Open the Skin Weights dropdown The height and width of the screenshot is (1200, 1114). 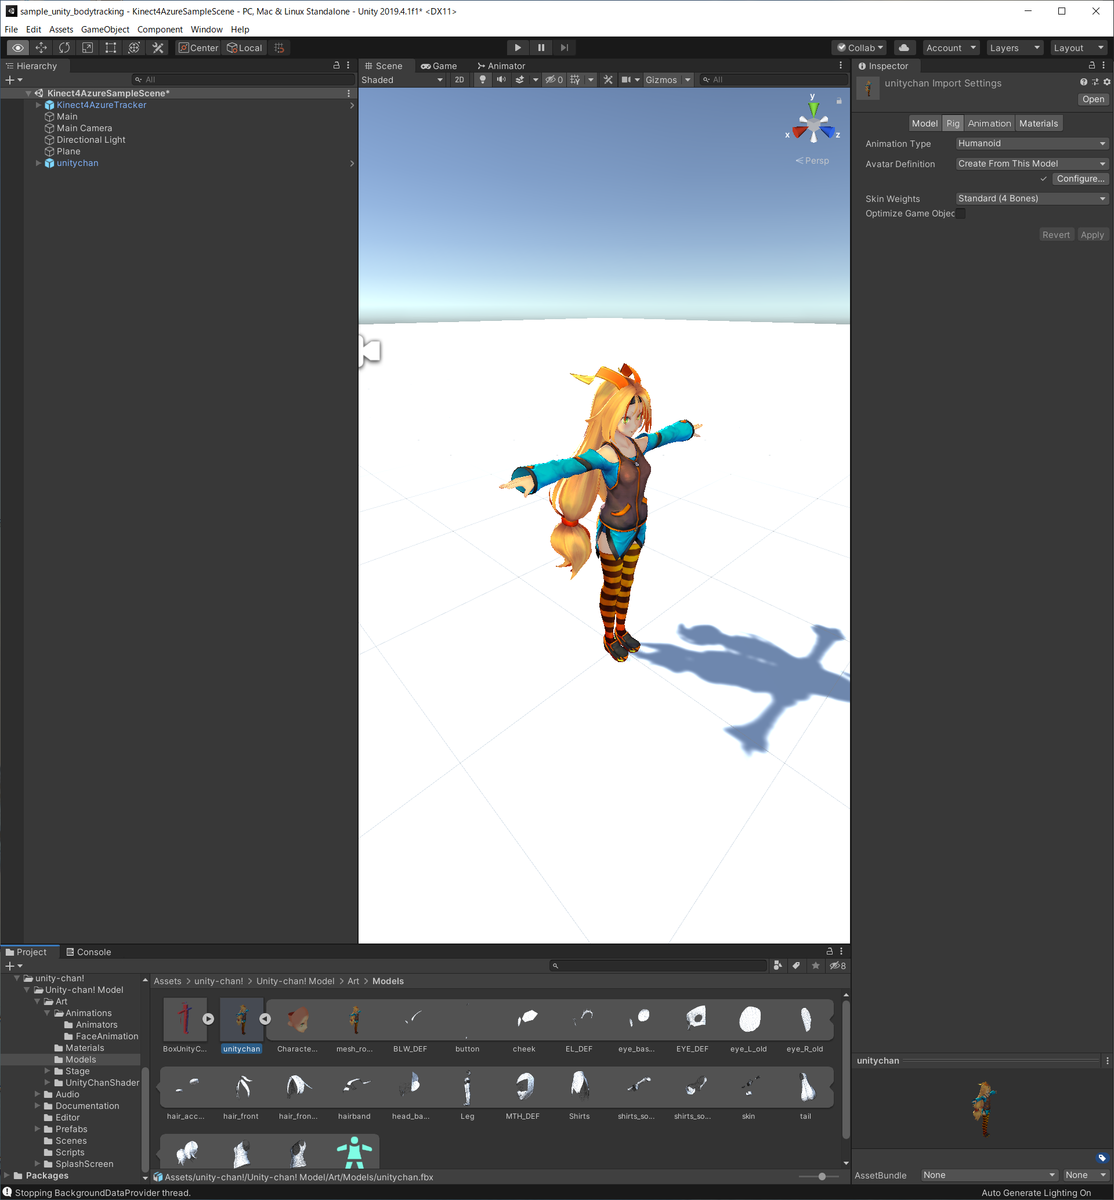click(x=1031, y=198)
